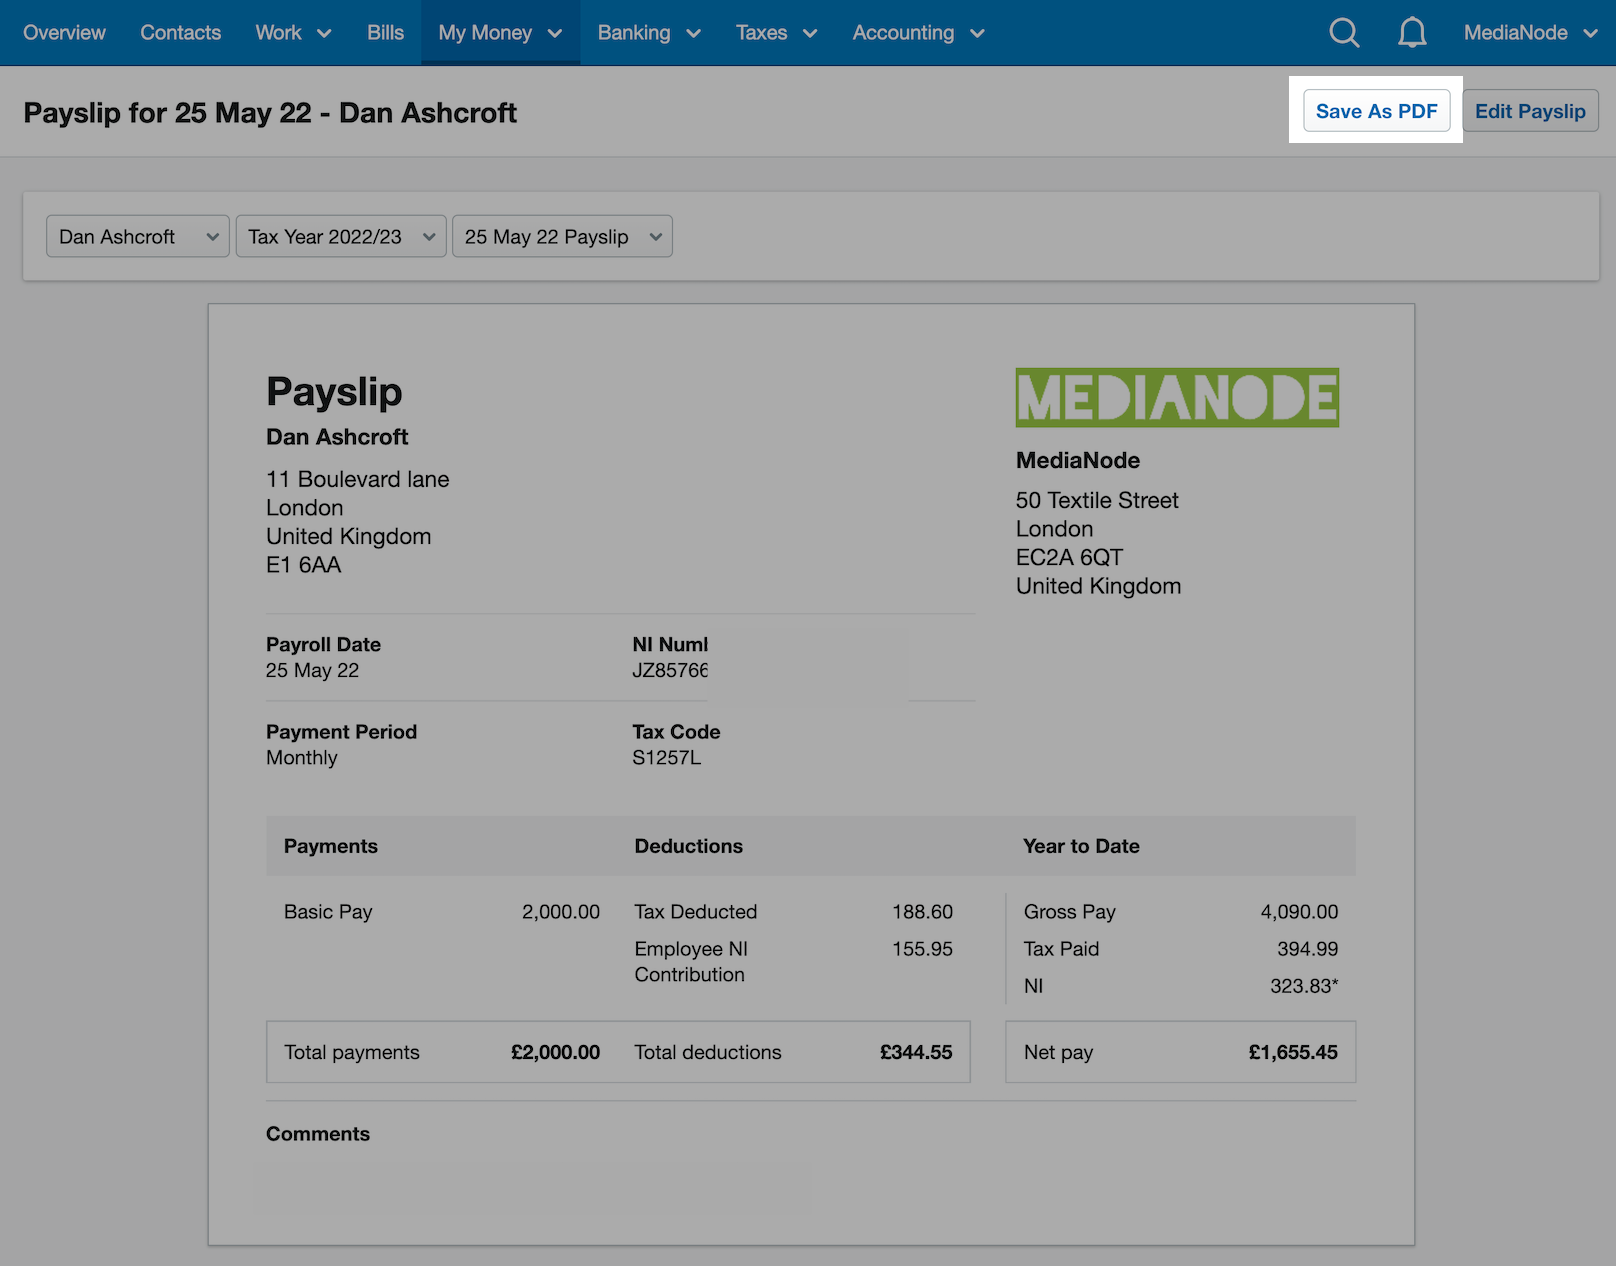
Task: Open the Overview page
Action: (64, 33)
